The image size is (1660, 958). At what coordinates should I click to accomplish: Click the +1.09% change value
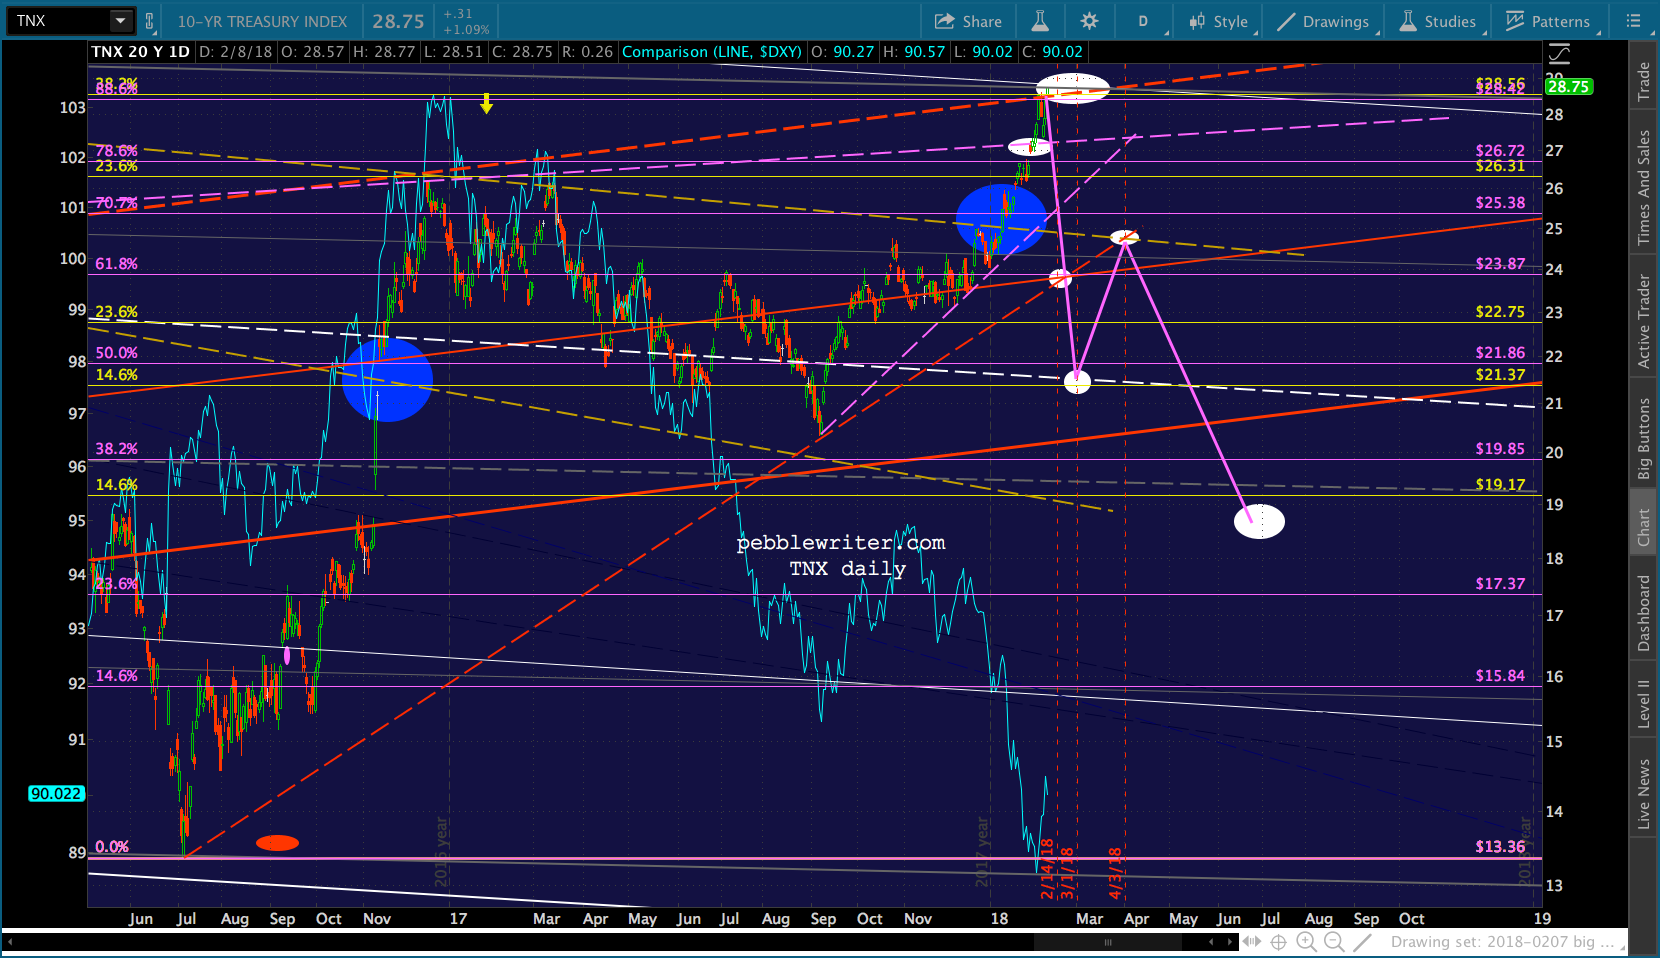coord(466,29)
